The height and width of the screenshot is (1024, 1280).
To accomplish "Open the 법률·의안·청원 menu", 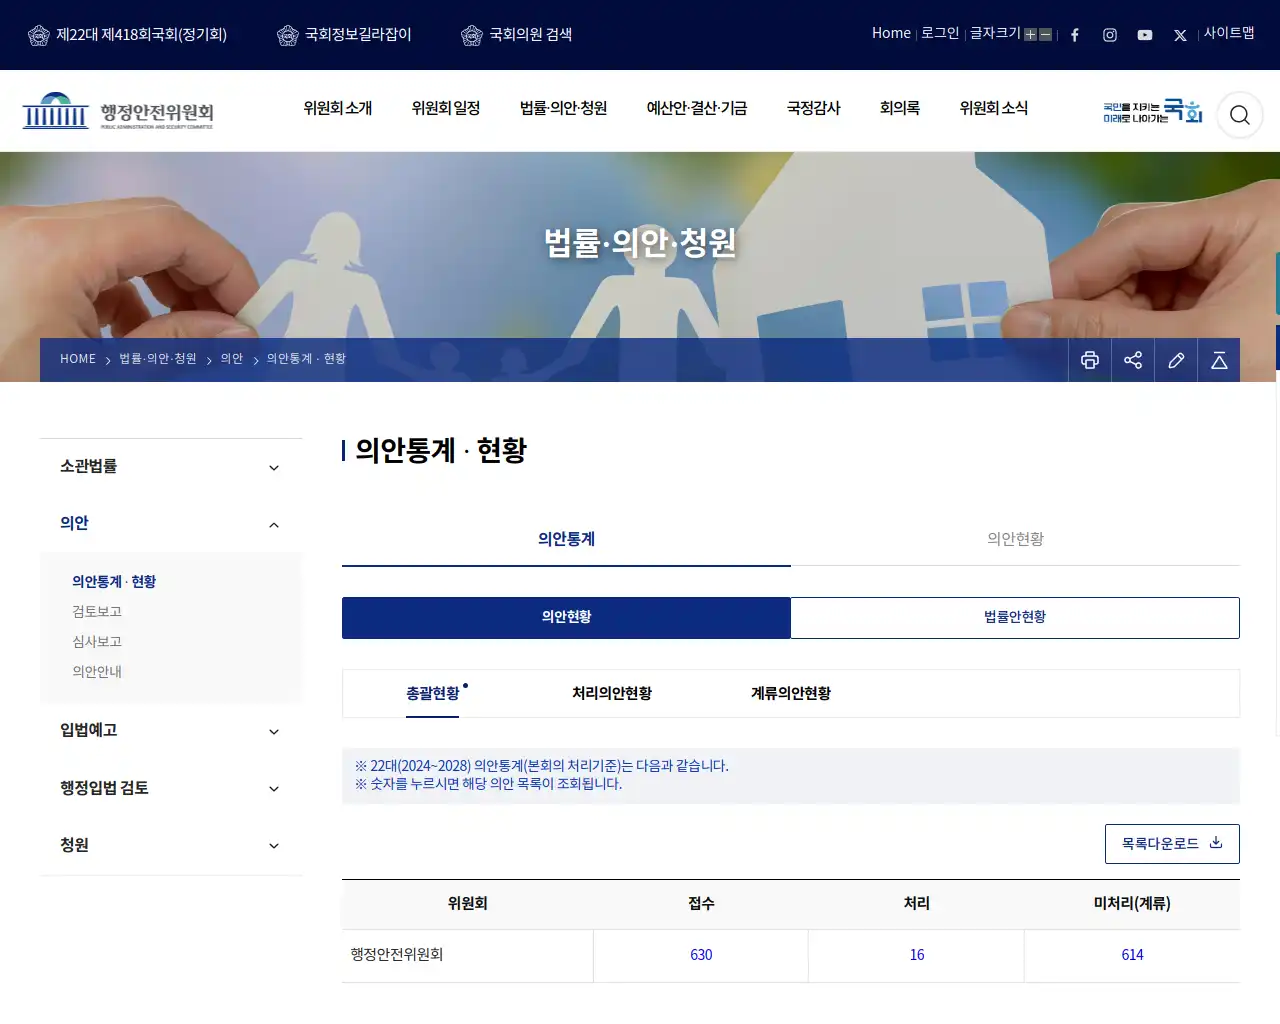I will pos(564,108).
